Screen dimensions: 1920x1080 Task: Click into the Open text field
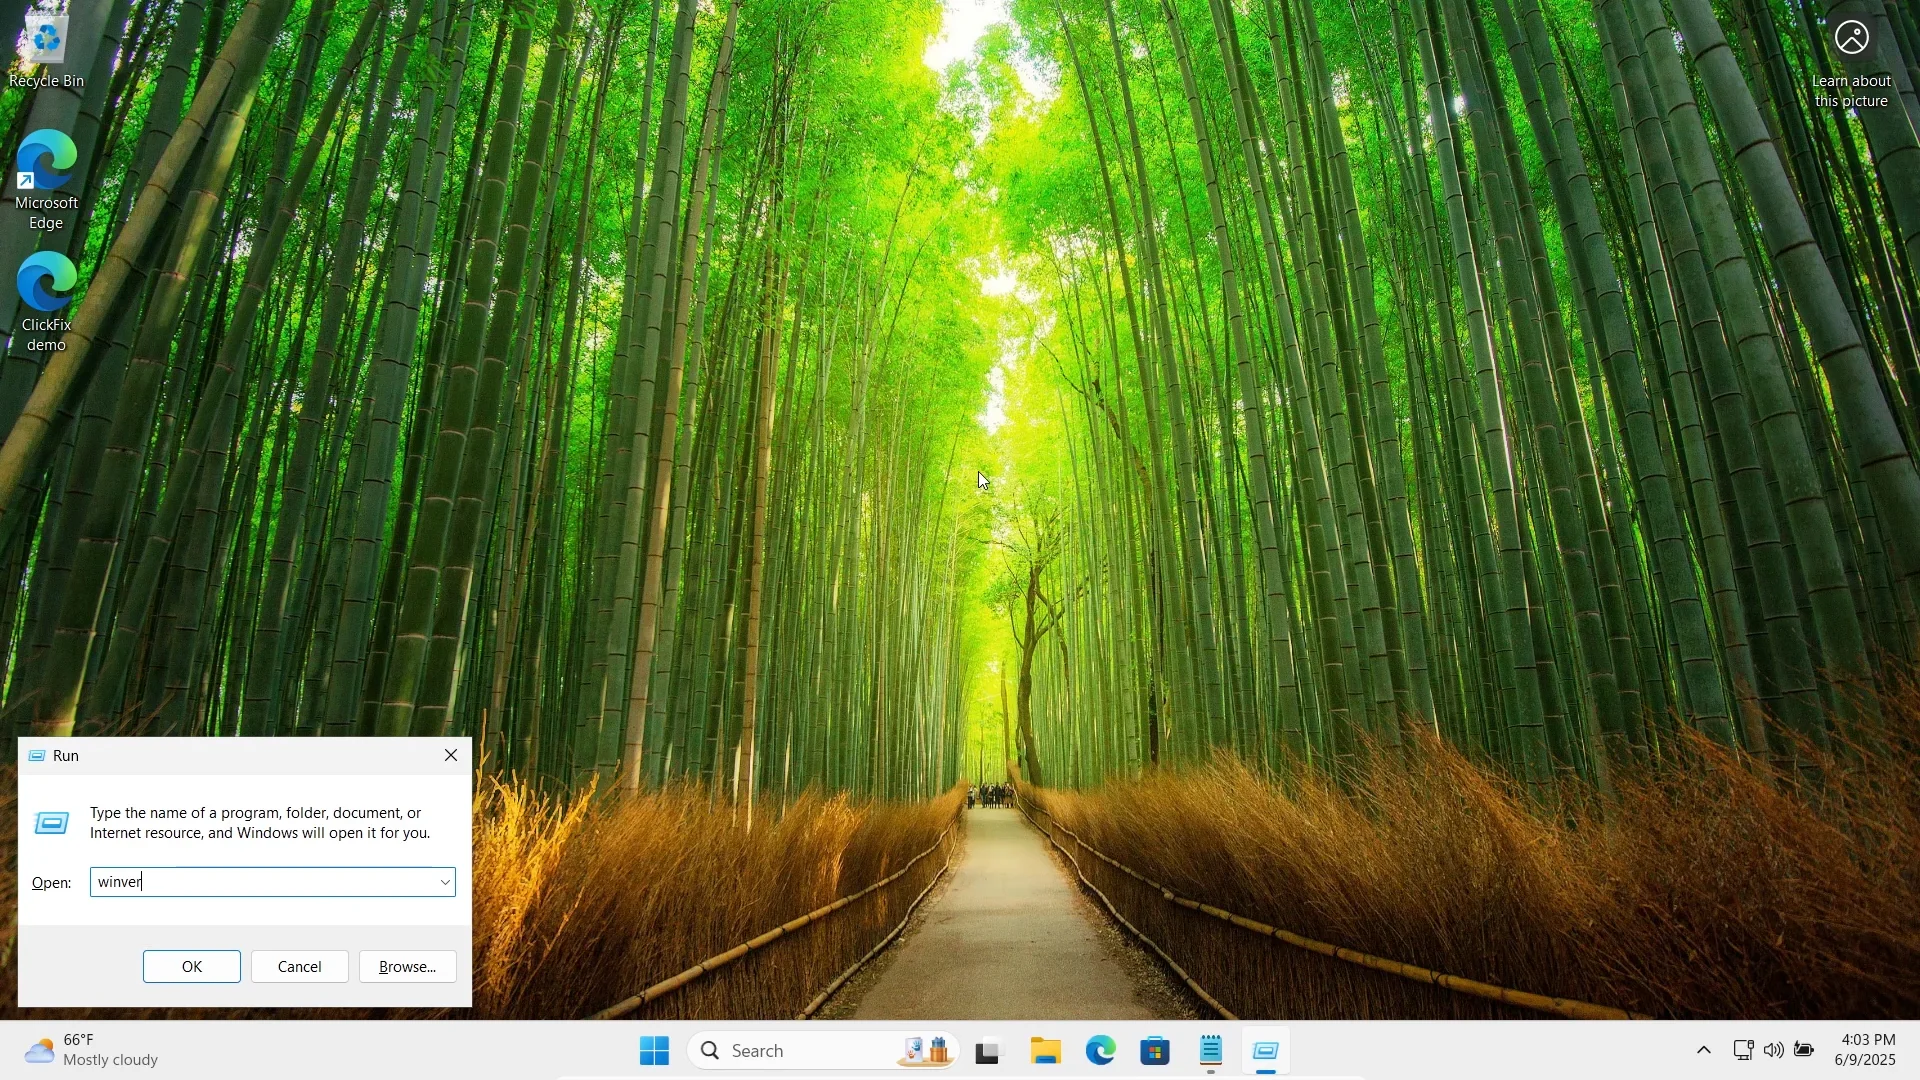[x=260, y=883]
